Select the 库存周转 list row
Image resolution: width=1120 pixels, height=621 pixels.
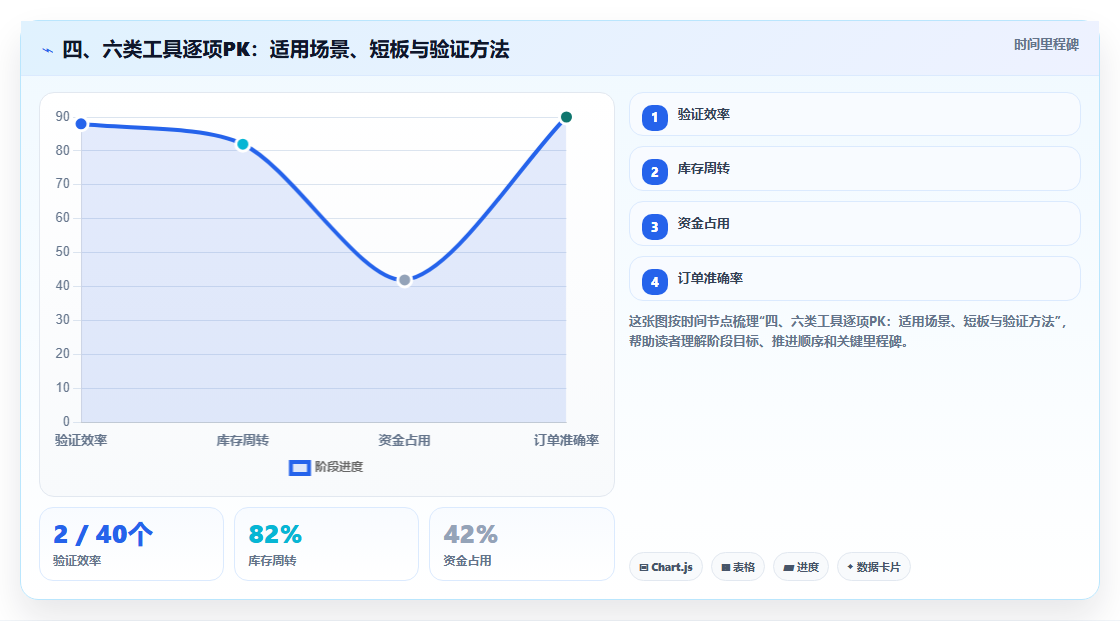click(x=854, y=169)
